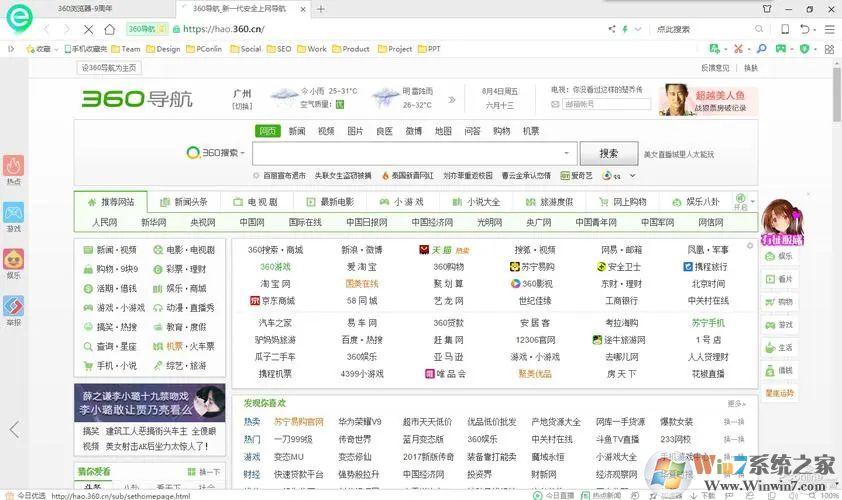The width and height of the screenshot is (842, 500).
Task: Click the undo closed tab icon
Action: tap(804, 29)
